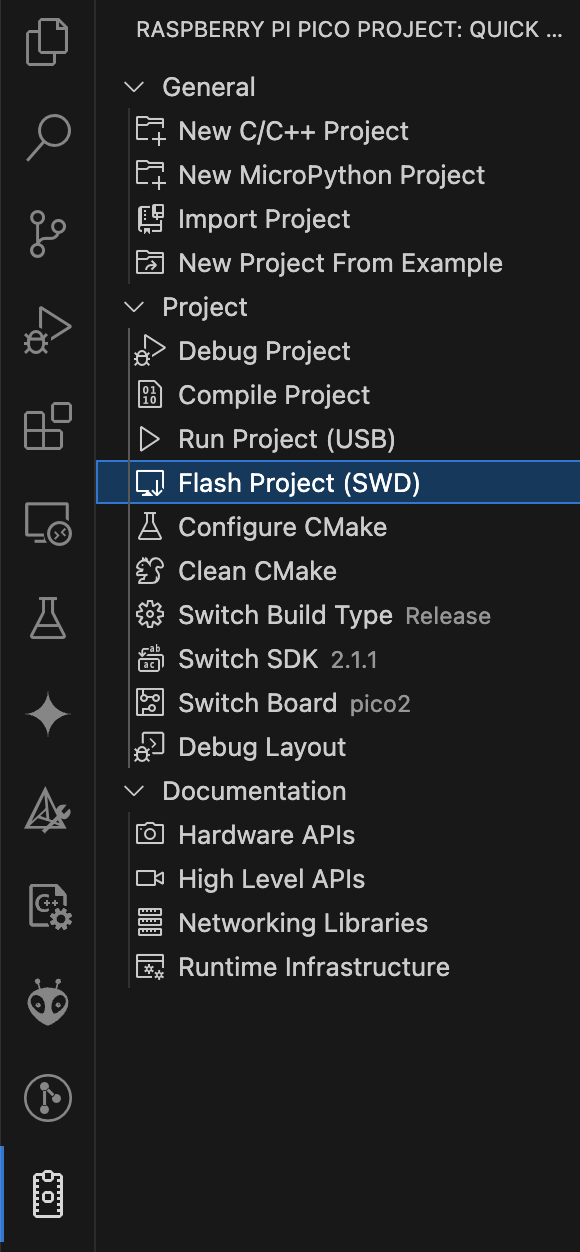
Task: Open the PlatformIO alien icon
Action: tap(47, 1003)
